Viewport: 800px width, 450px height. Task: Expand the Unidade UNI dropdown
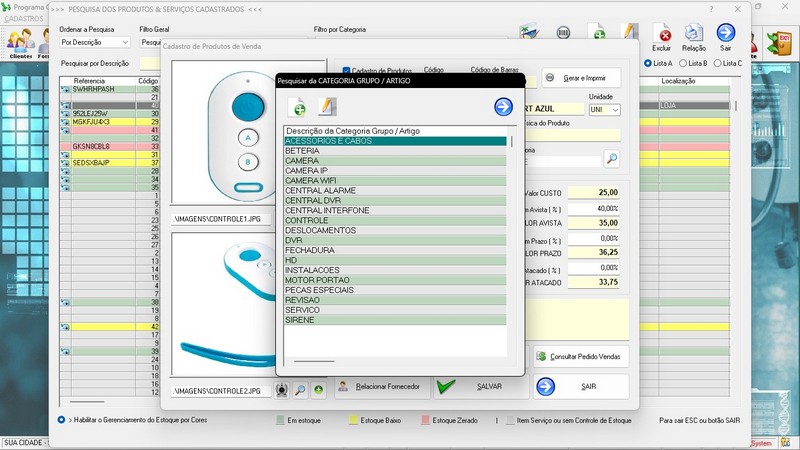coord(604,110)
